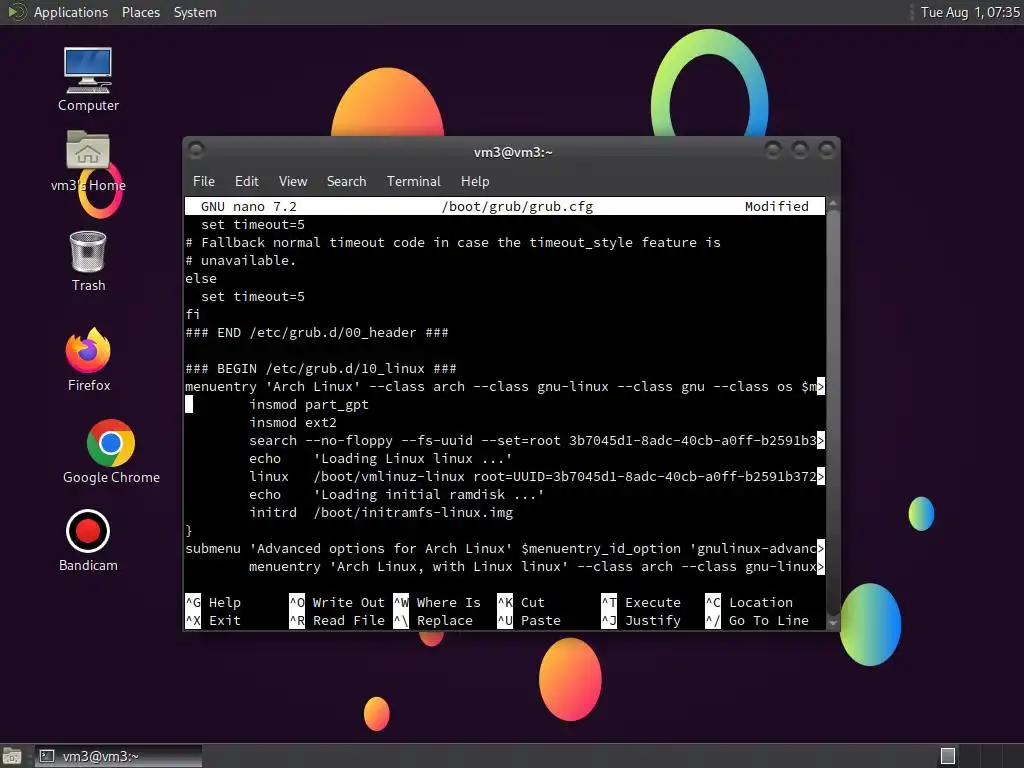
Task: Open the Applications menu
Action: (x=71, y=12)
